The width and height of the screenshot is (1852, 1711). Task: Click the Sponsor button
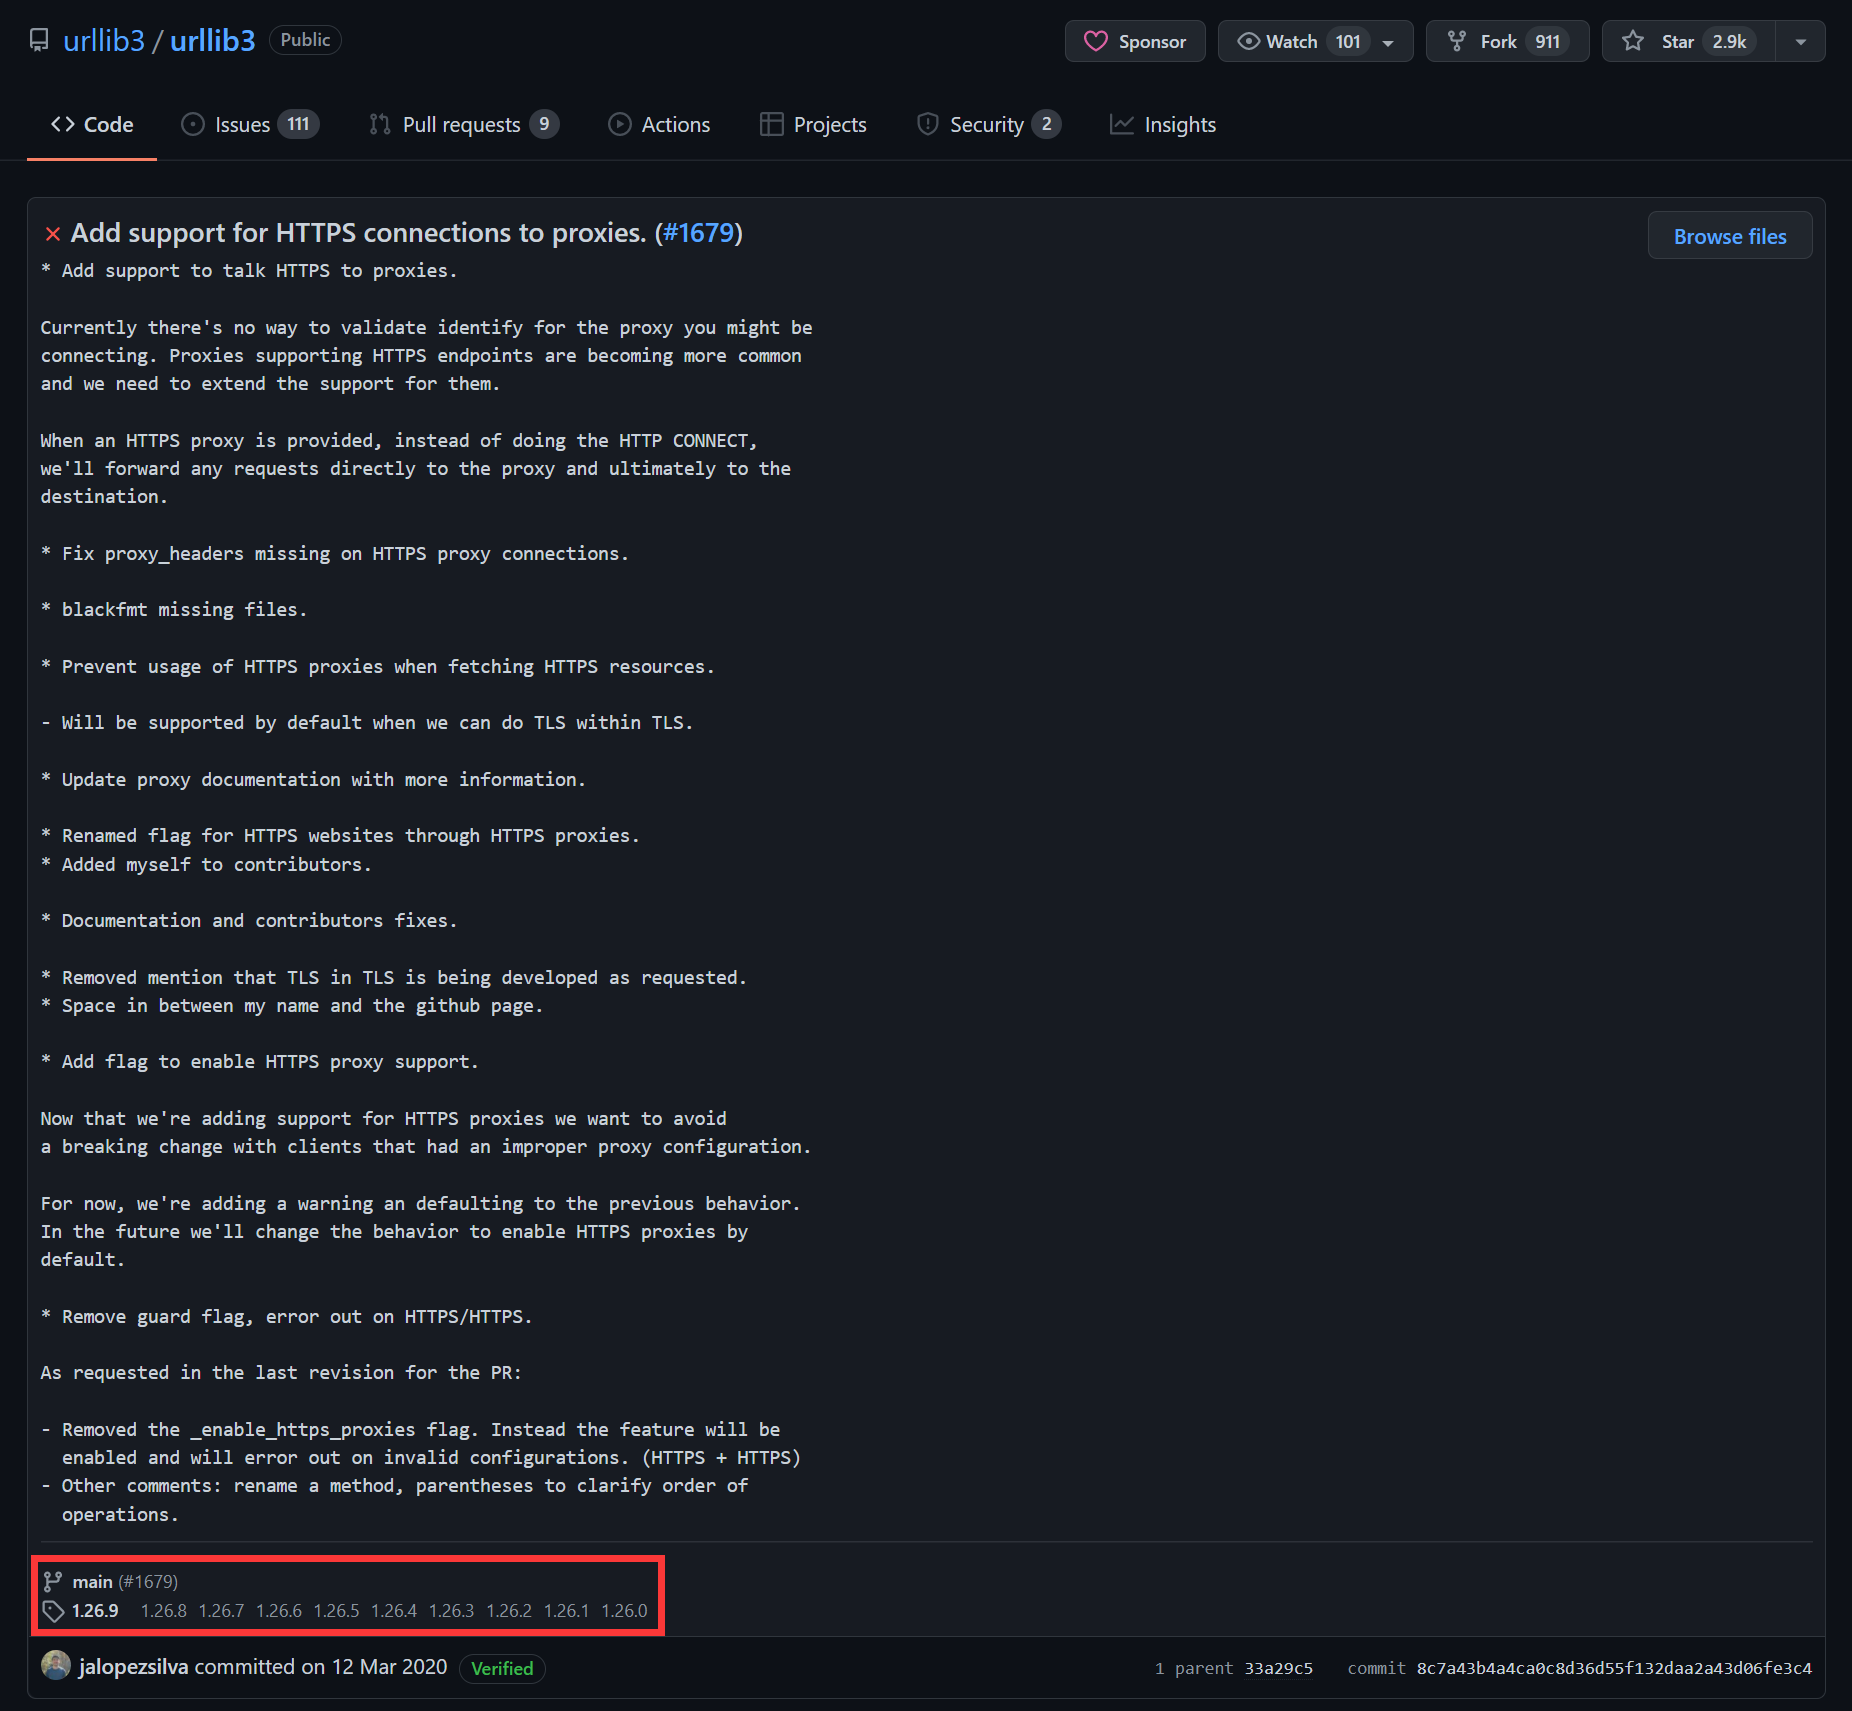1135,41
